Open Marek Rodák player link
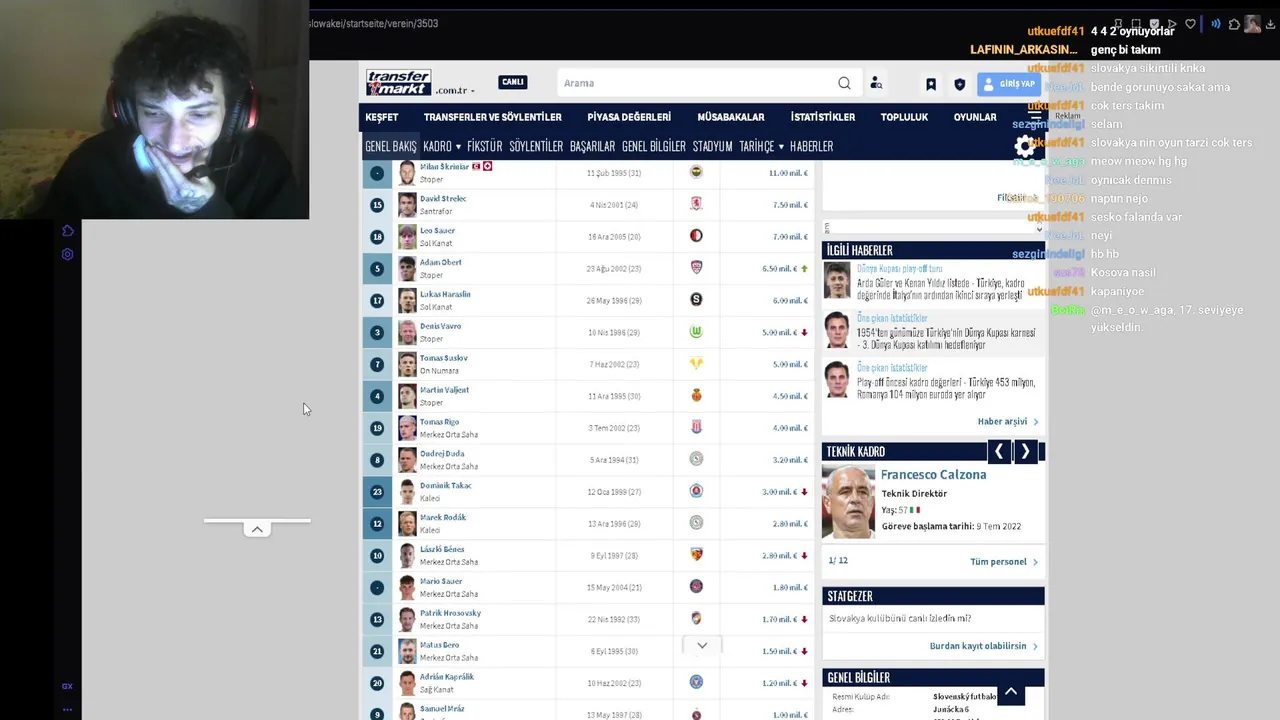The width and height of the screenshot is (1280, 720). (443, 517)
